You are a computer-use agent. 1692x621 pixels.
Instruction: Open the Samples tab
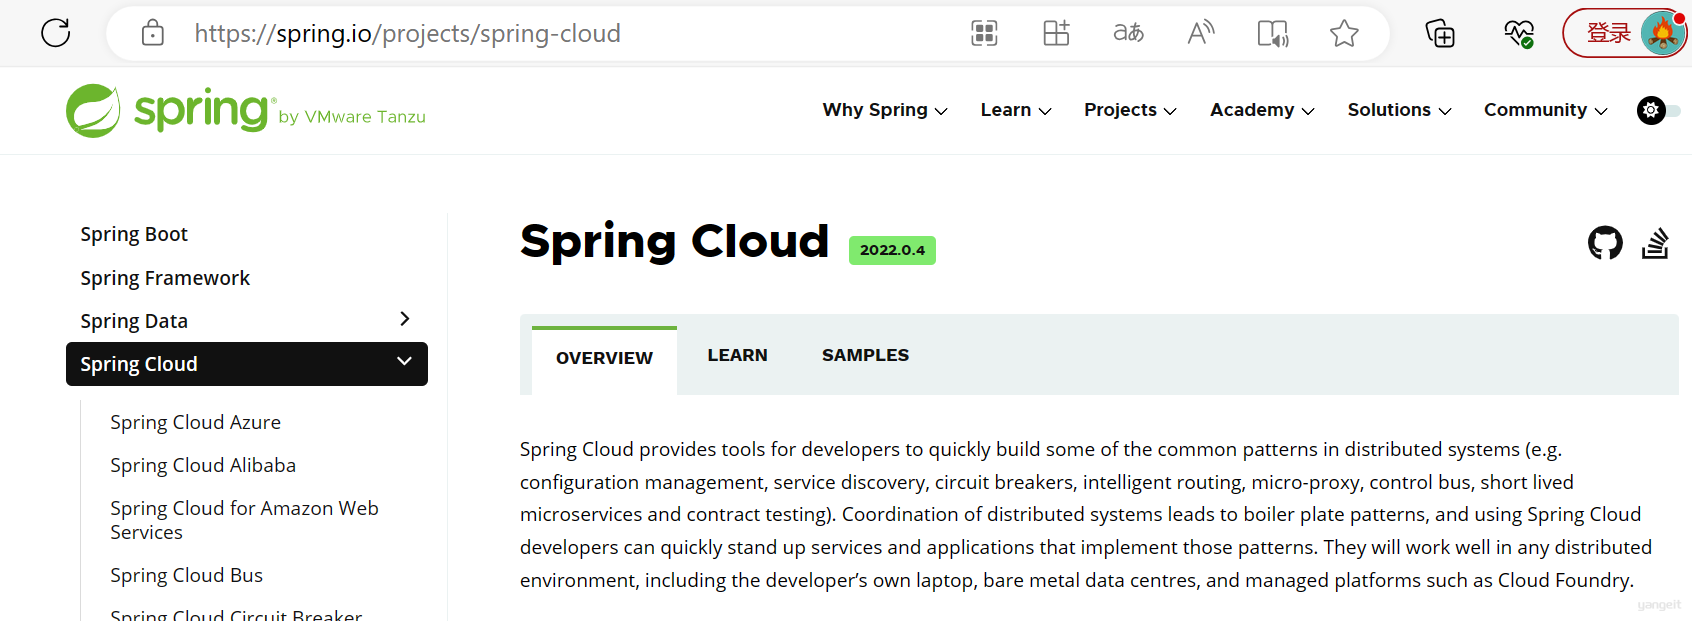[866, 355]
